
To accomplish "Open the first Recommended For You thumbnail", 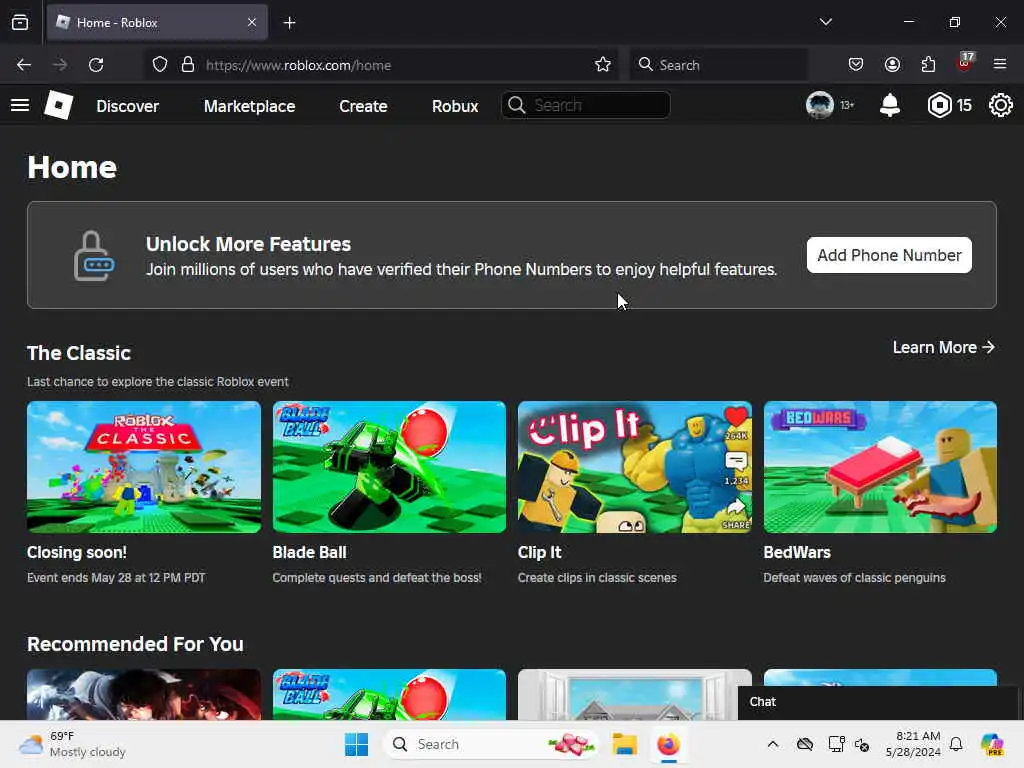I will click(144, 694).
